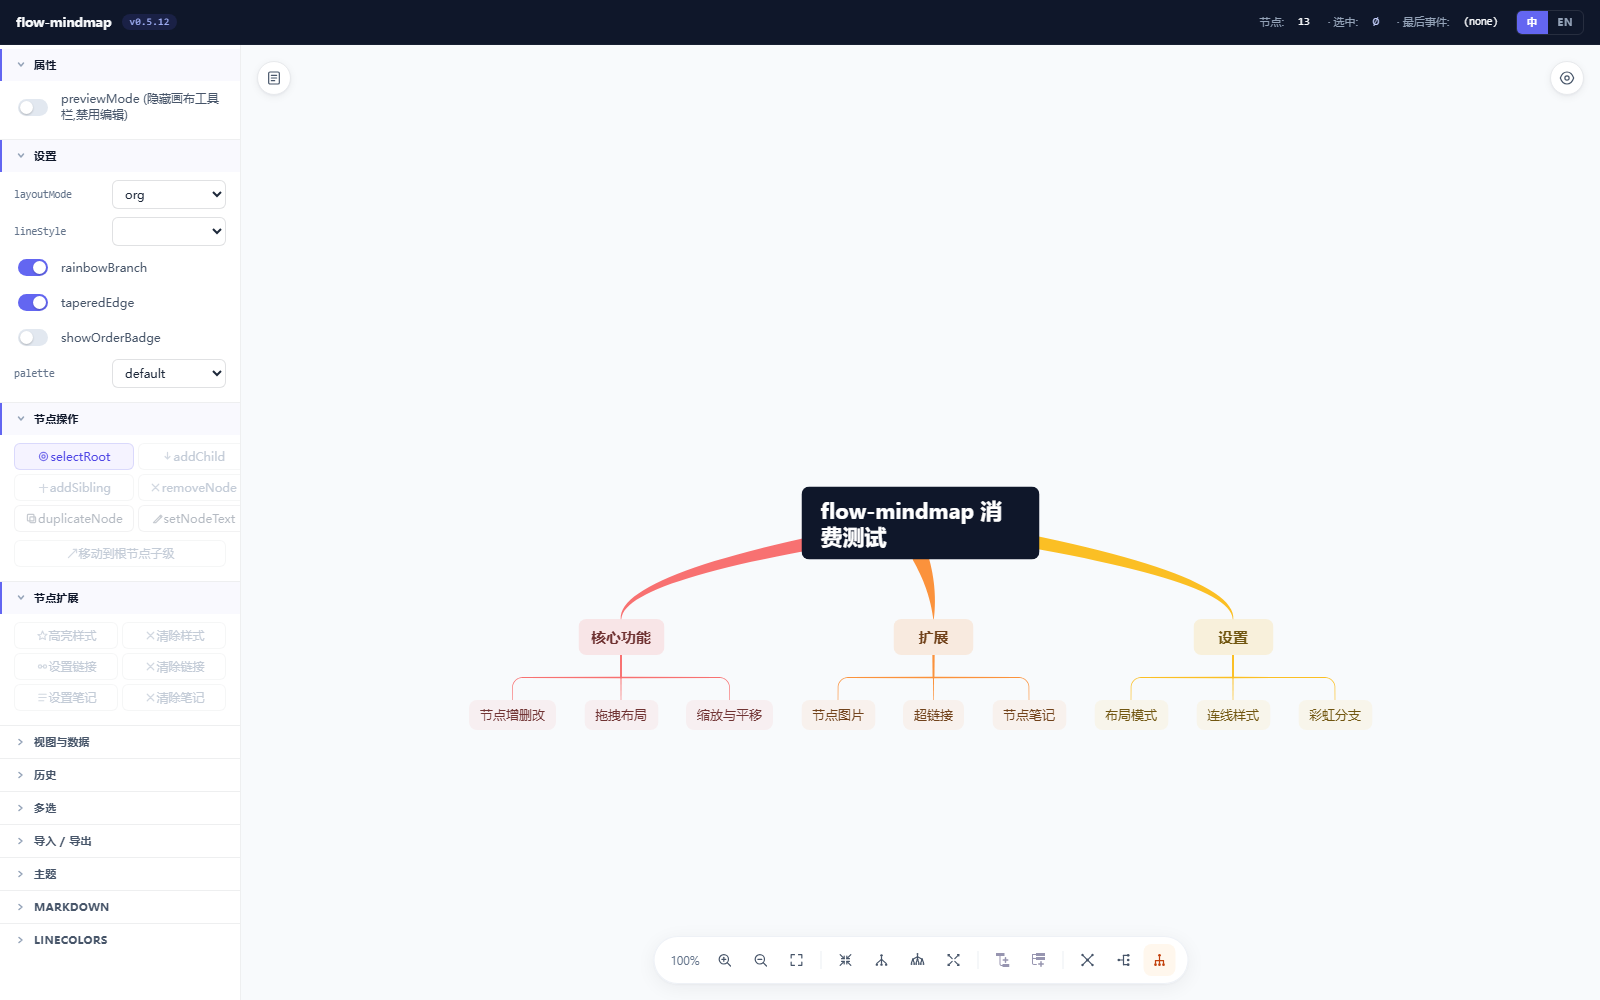Viewport: 1600px width, 1000px height.
Task: Click the collapse-all inward arrows icon
Action: point(845,960)
